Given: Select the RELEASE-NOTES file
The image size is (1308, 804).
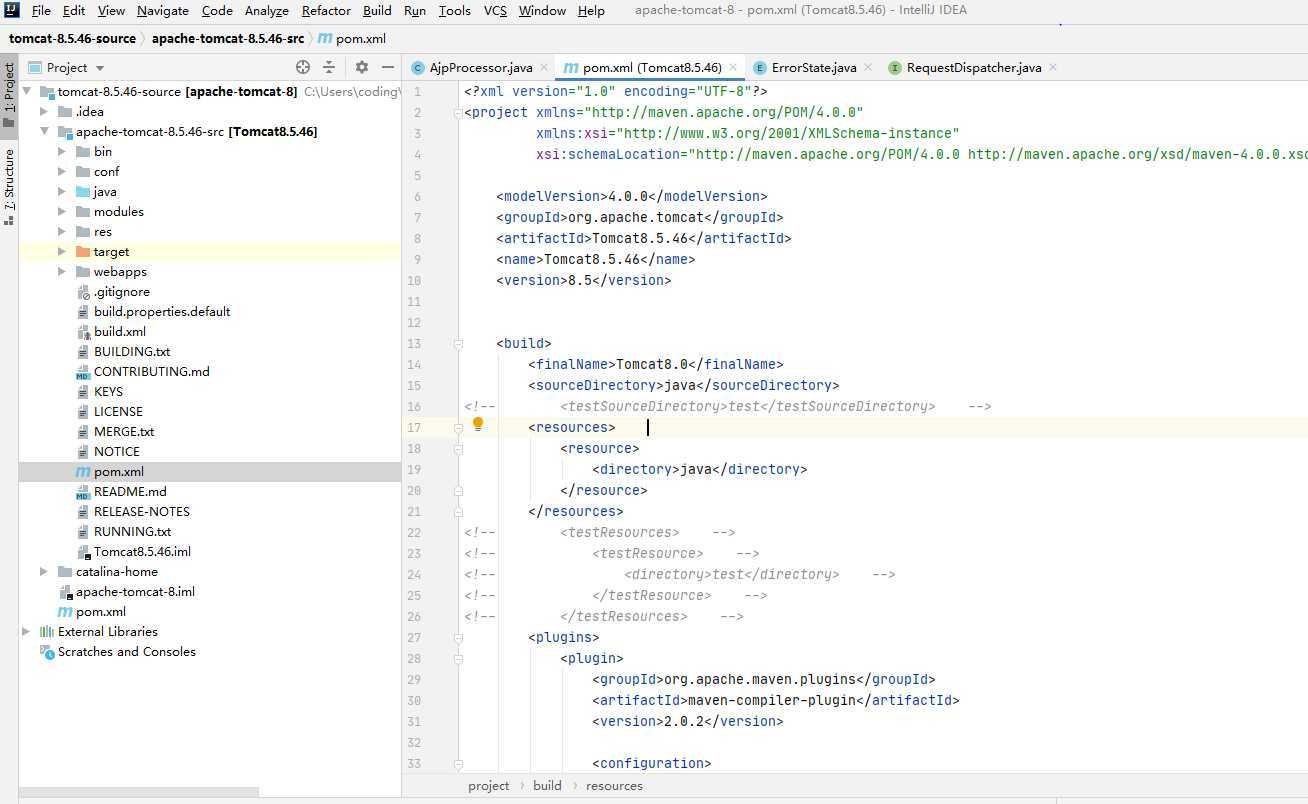Looking at the screenshot, I should (x=141, y=511).
